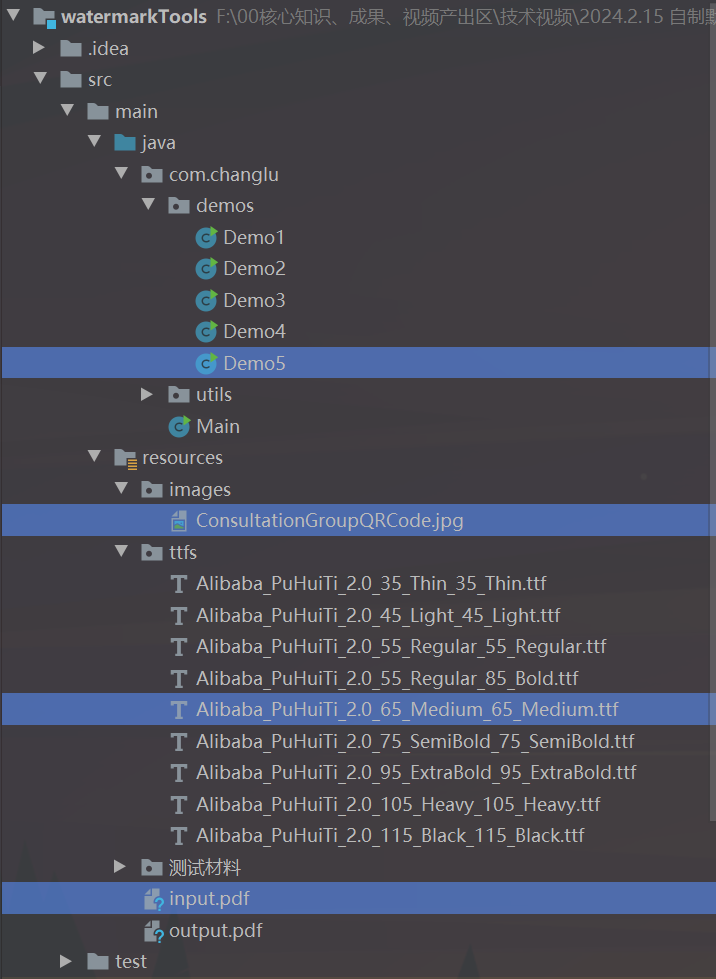Expand the .idea folder
This screenshot has width=716, height=979.
[x=39, y=47]
